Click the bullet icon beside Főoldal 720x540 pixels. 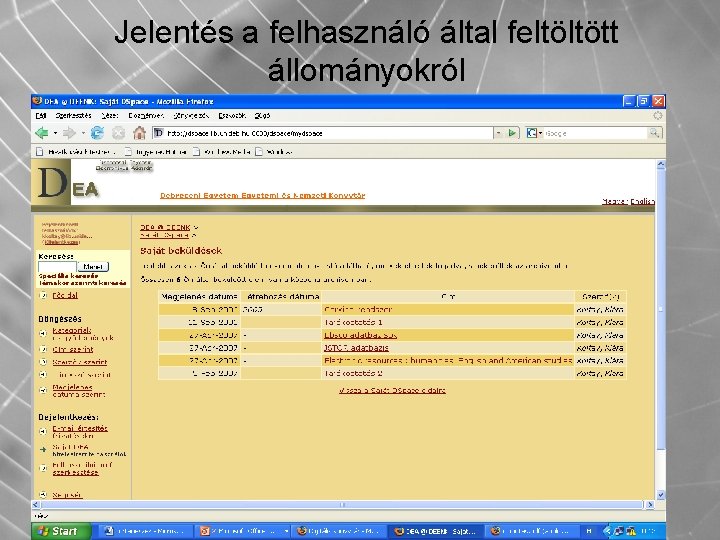(44, 295)
